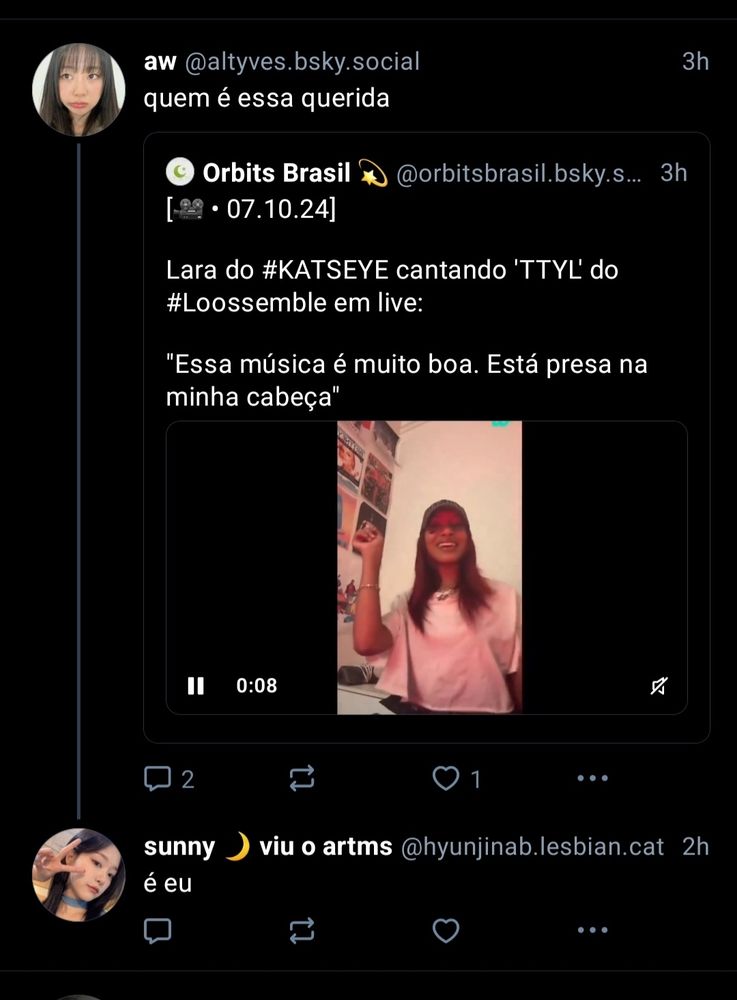This screenshot has width=737, height=1000.
Task: Open the #Loossemble hashtag
Action: [x=247, y=302]
